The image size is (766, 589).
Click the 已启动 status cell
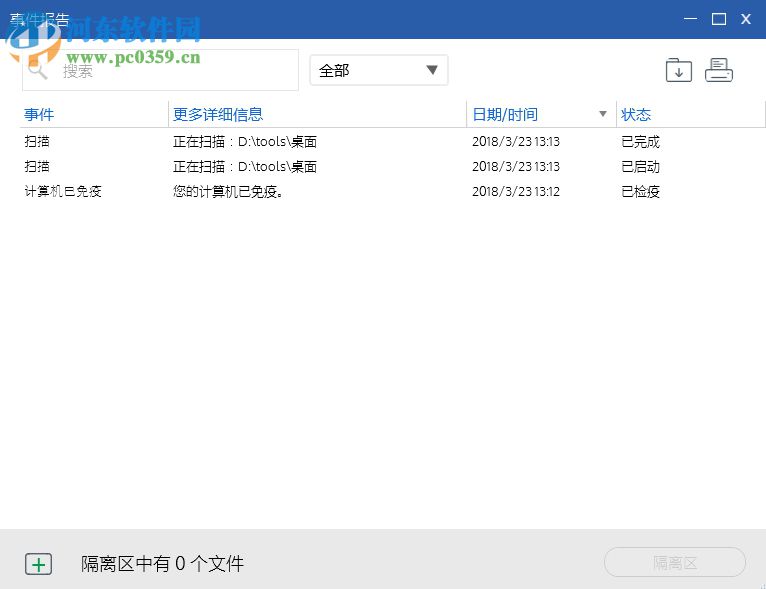click(640, 167)
